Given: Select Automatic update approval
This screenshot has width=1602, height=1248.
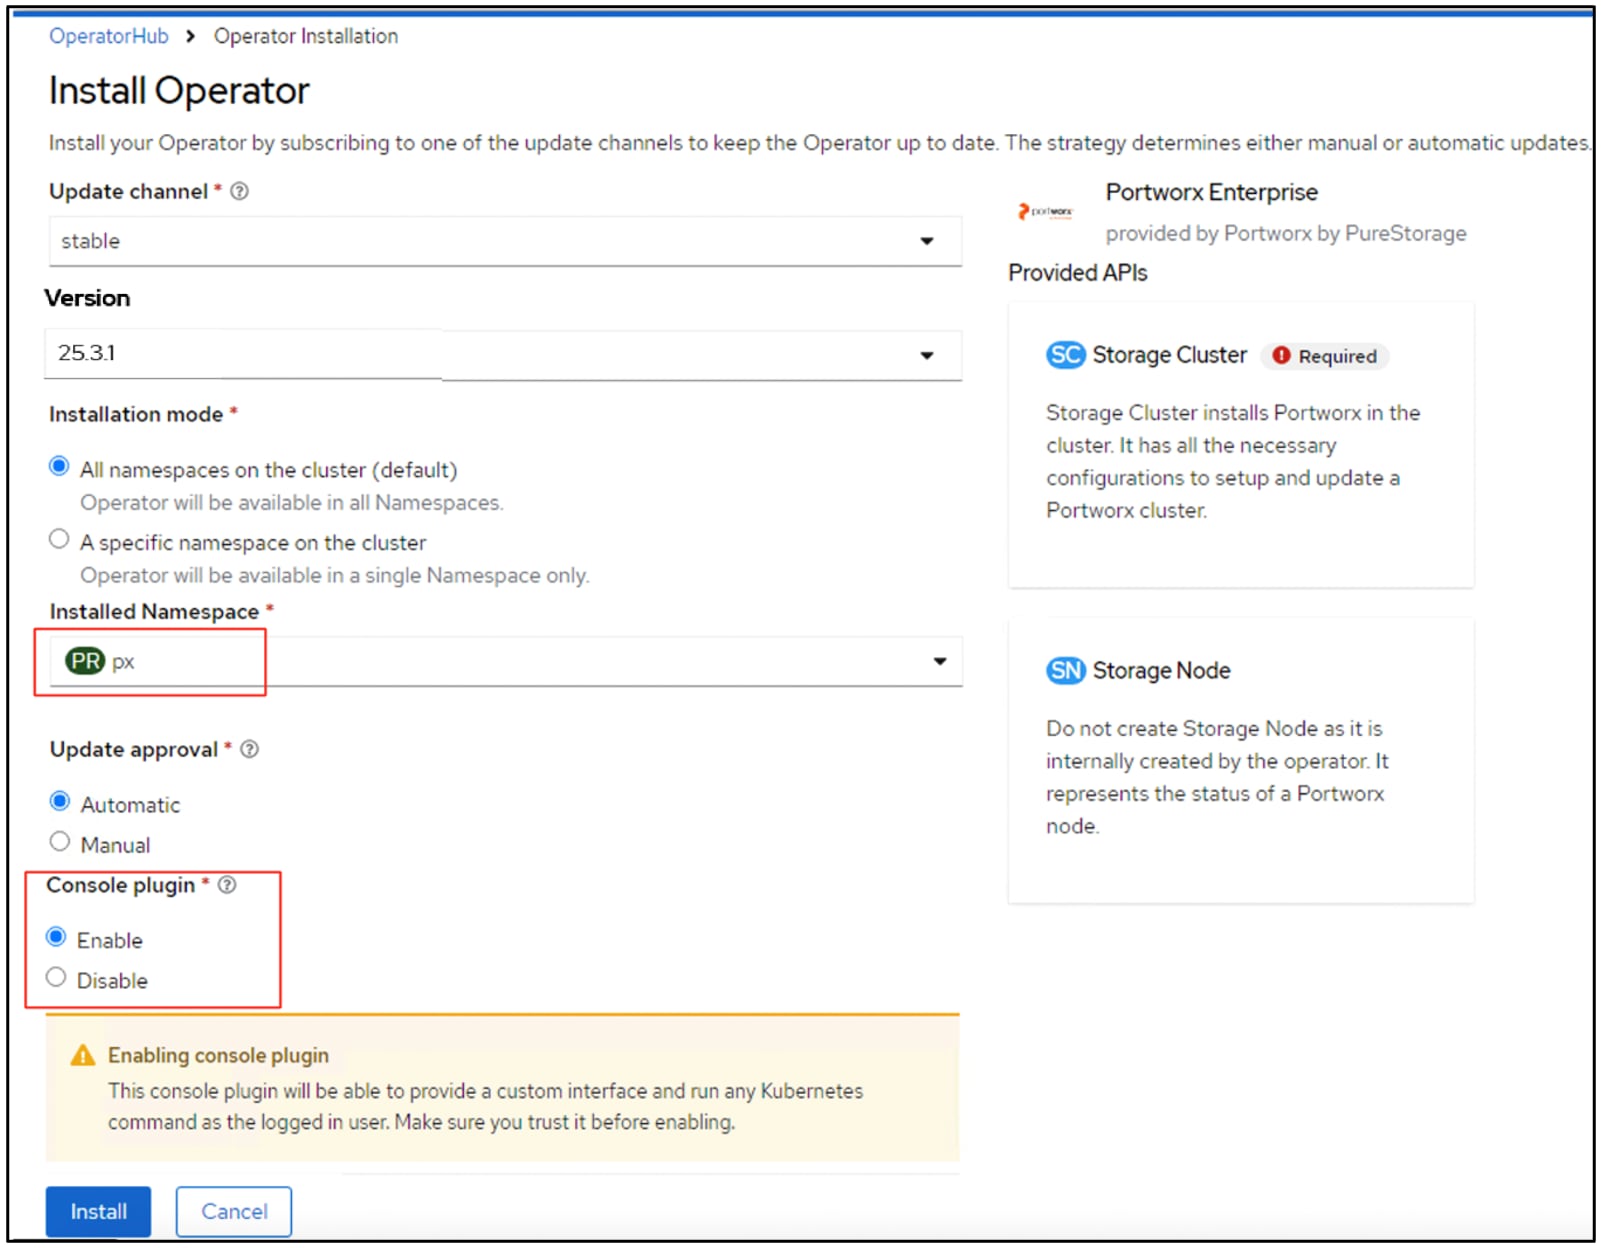Looking at the screenshot, I should click(x=60, y=802).
